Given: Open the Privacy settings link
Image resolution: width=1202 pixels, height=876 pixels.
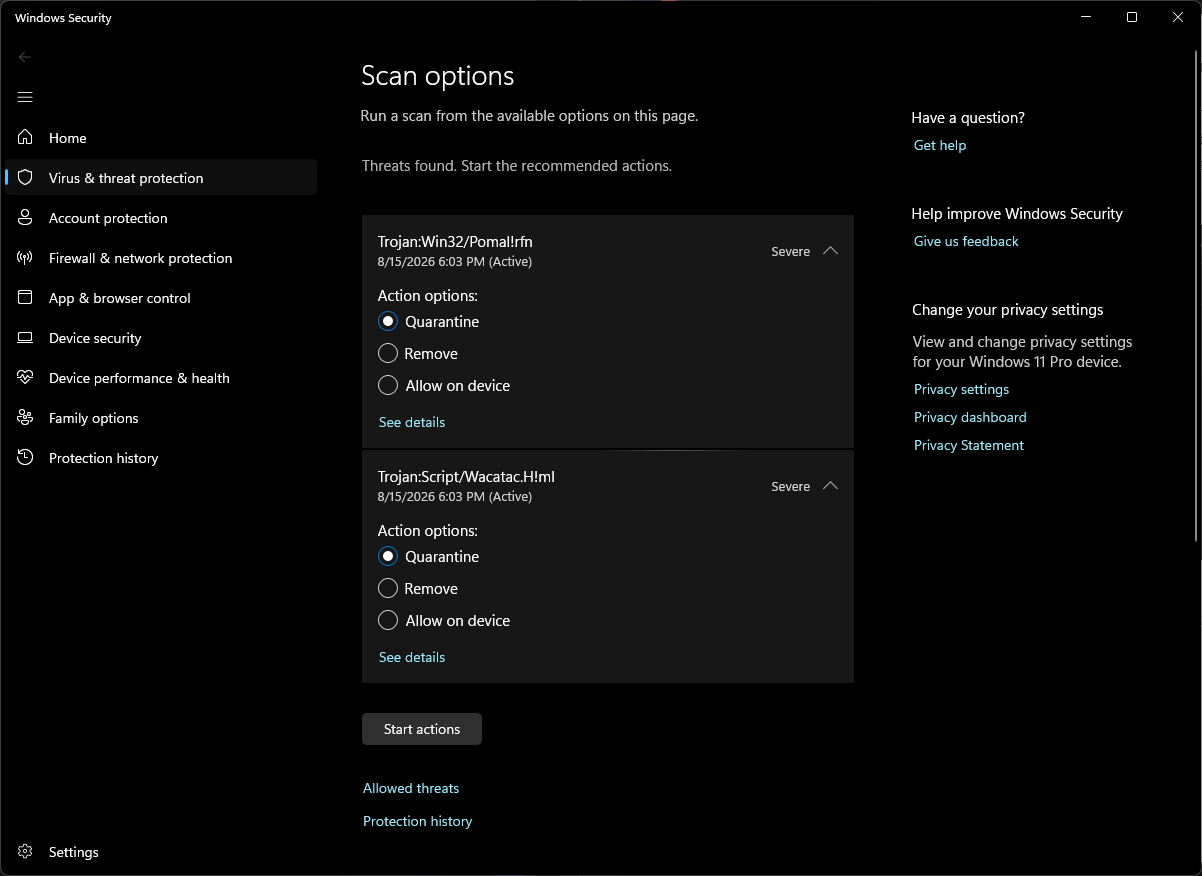Looking at the screenshot, I should pos(962,389).
